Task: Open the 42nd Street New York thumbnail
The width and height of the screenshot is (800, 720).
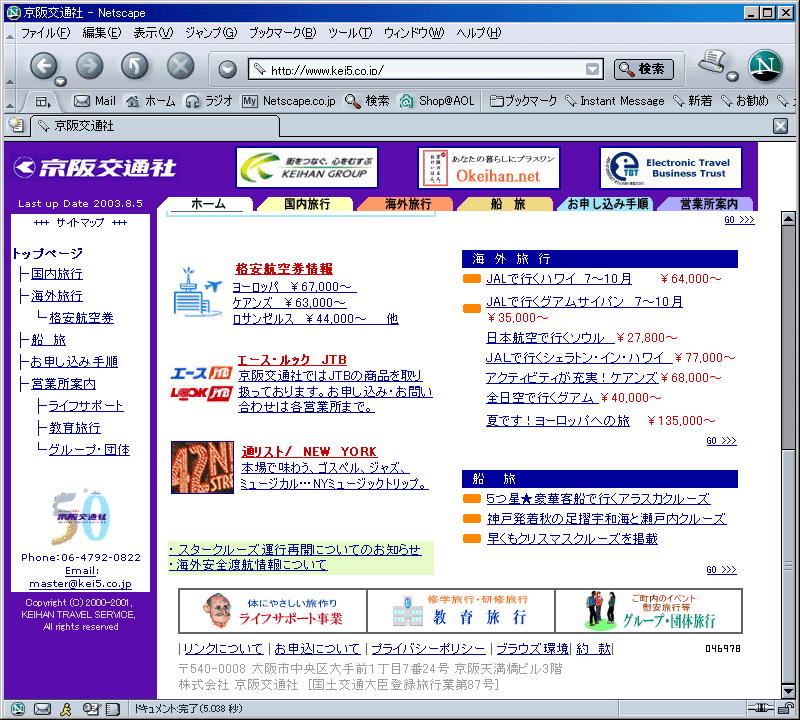Action: pos(203,467)
